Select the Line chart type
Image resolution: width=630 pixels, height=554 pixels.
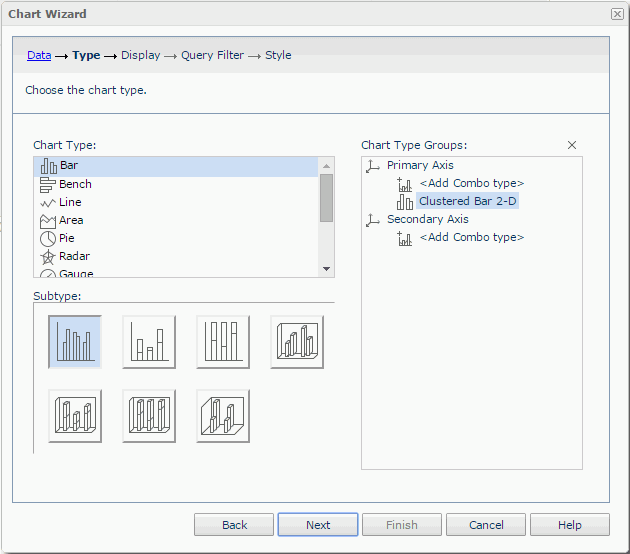[176, 202]
